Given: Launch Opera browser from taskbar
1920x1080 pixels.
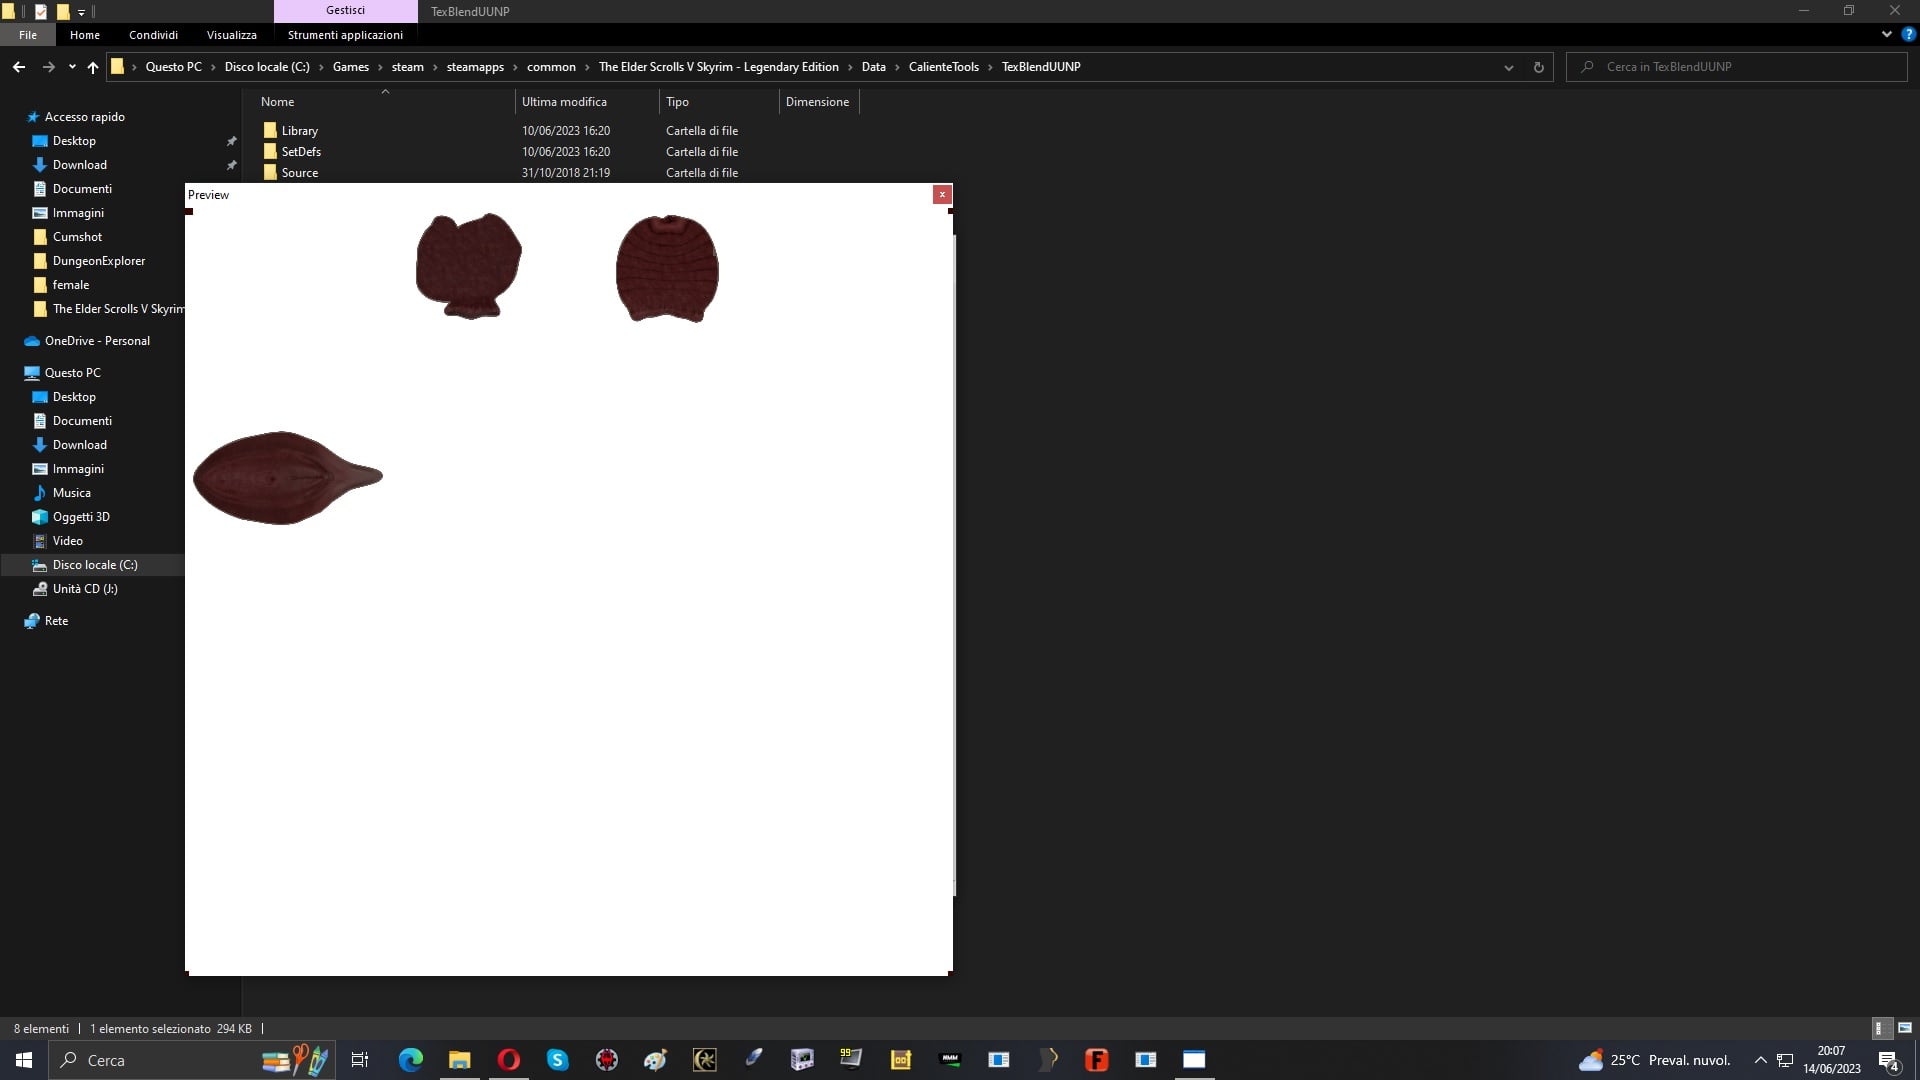Looking at the screenshot, I should coord(509,1060).
